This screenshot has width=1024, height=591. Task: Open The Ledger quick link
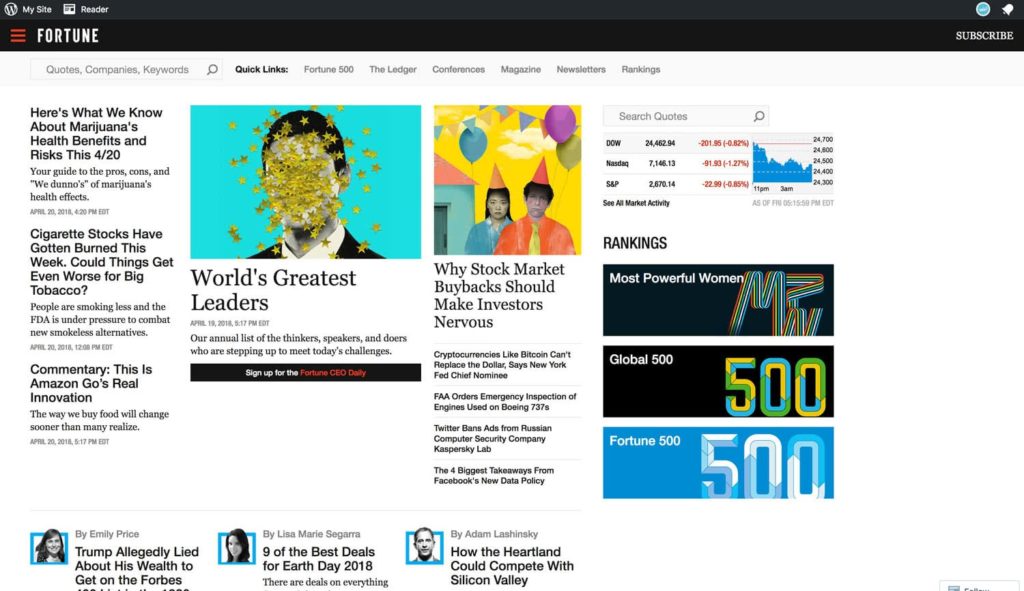(392, 69)
